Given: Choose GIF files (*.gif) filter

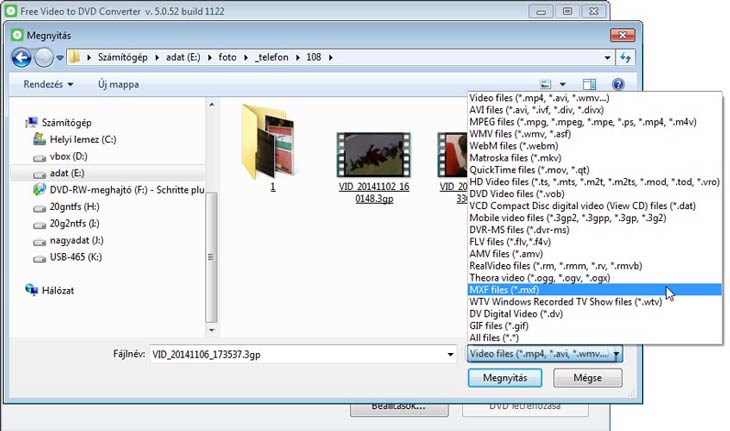Looking at the screenshot, I should (595, 326).
